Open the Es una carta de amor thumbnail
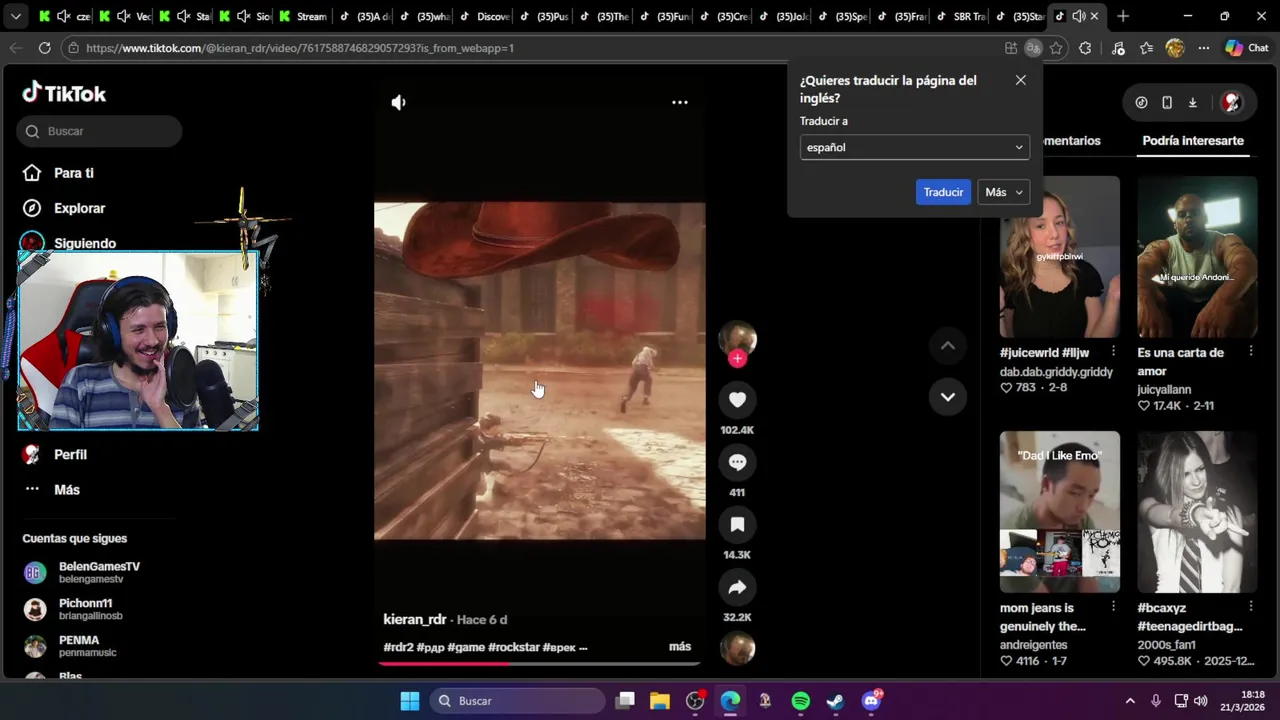This screenshot has width=1280, height=720. coord(1197,257)
